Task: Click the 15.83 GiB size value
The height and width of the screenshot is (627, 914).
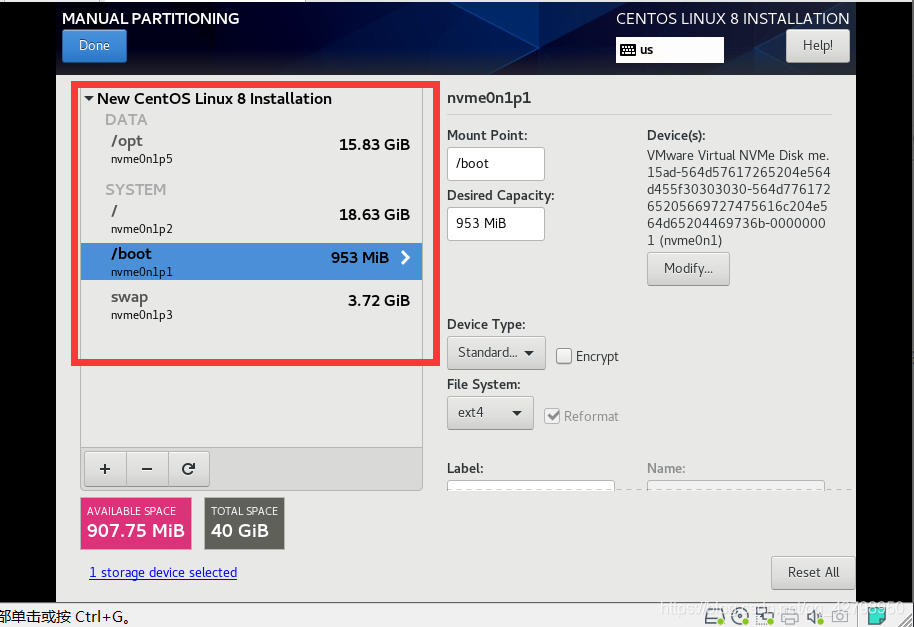Action: pyautogui.click(x=374, y=145)
